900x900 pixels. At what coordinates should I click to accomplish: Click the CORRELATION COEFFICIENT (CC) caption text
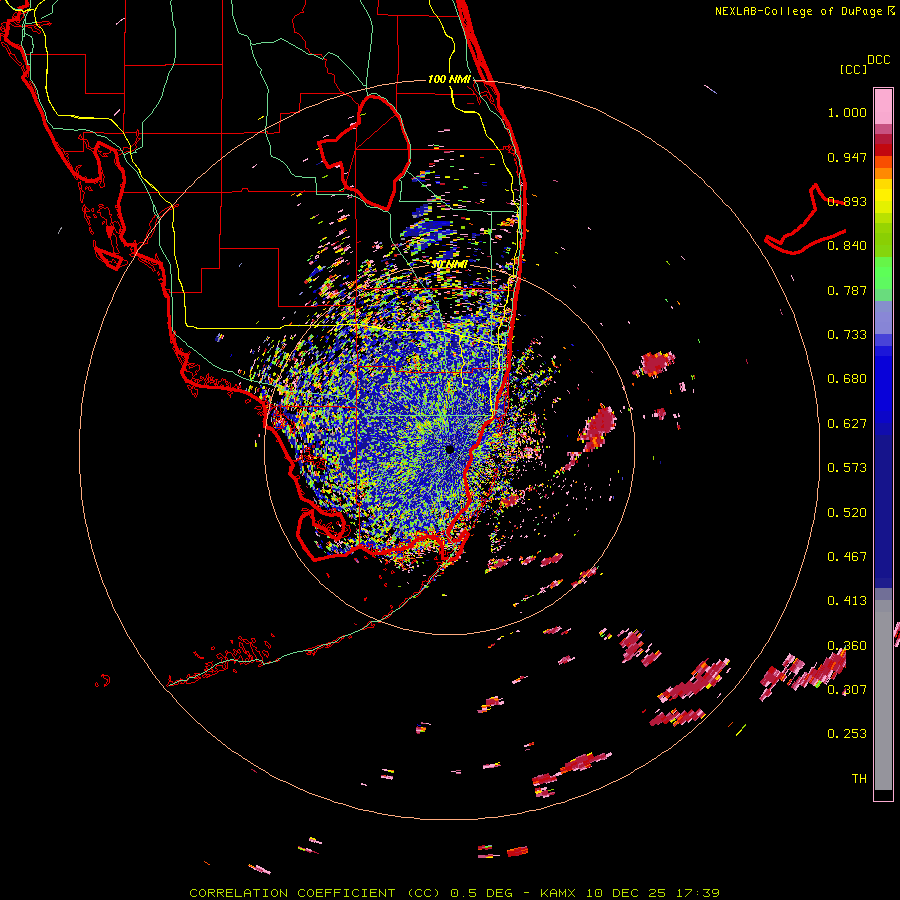pyautogui.click(x=315, y=893)
